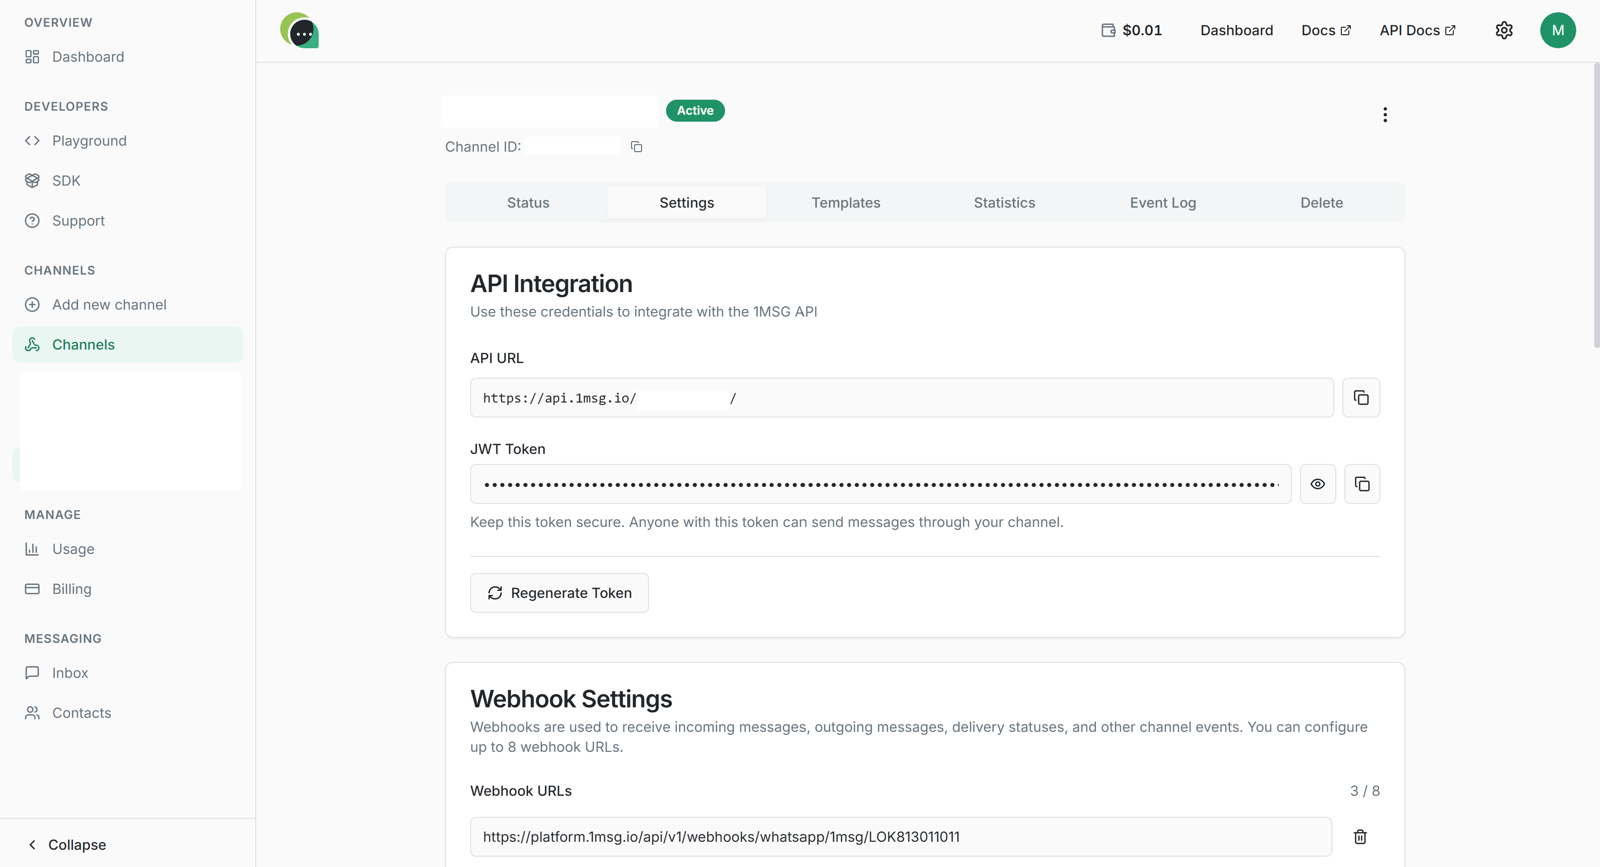Screen dimensions: 1600x867
Task: Open the Support page
Action: click(127, 221)
